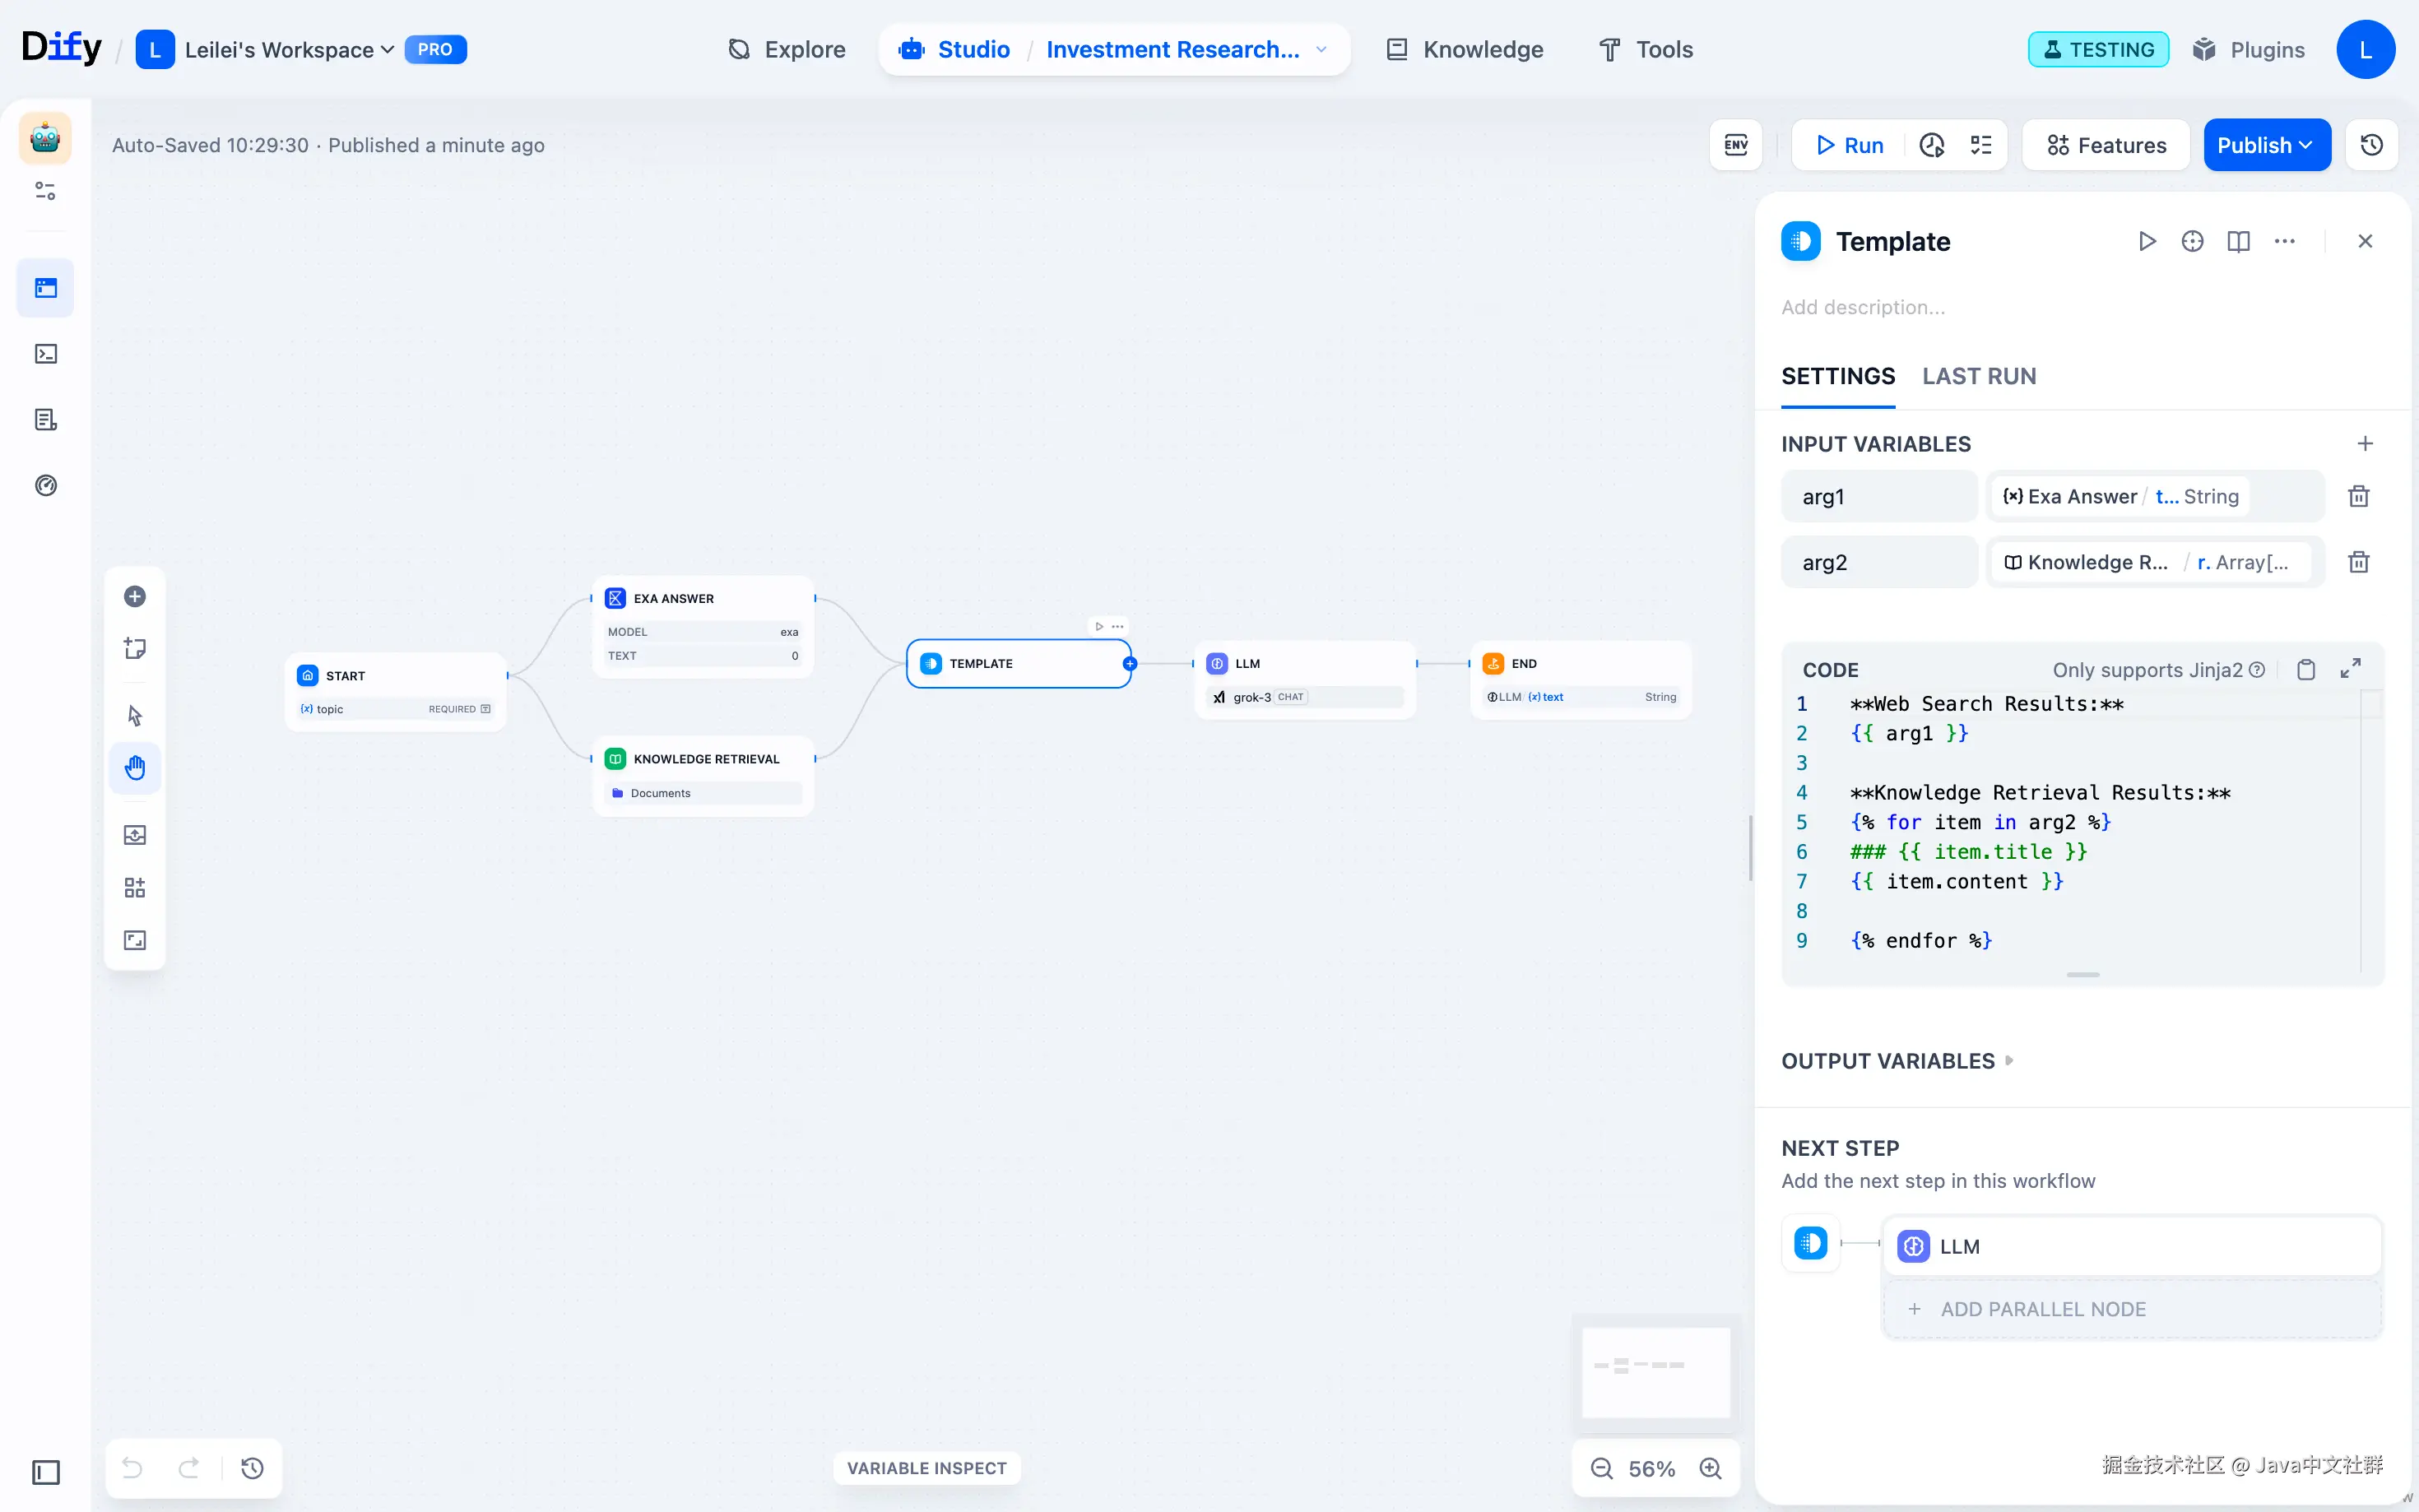Select the add note icon
Viewport: 2419px width, 1512px height.
coord(135,648)
